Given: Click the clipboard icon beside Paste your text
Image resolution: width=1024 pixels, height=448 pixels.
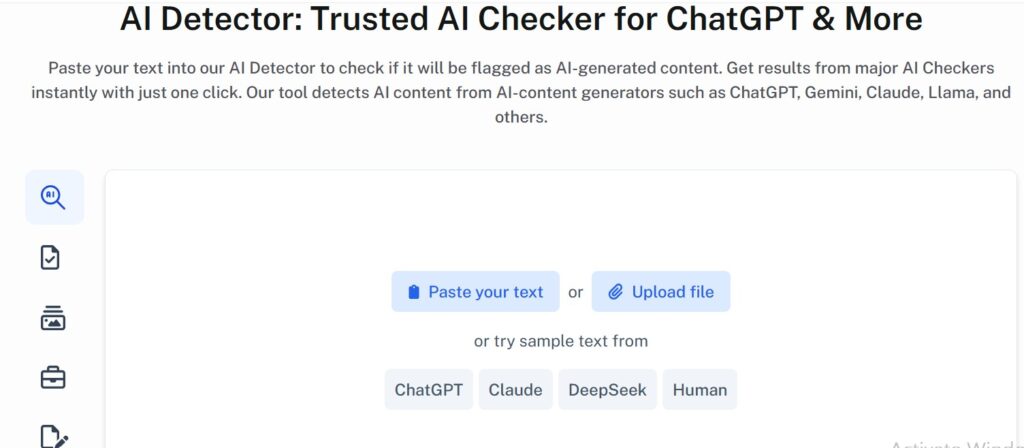Looking at the screenshot, I should 414,292.
